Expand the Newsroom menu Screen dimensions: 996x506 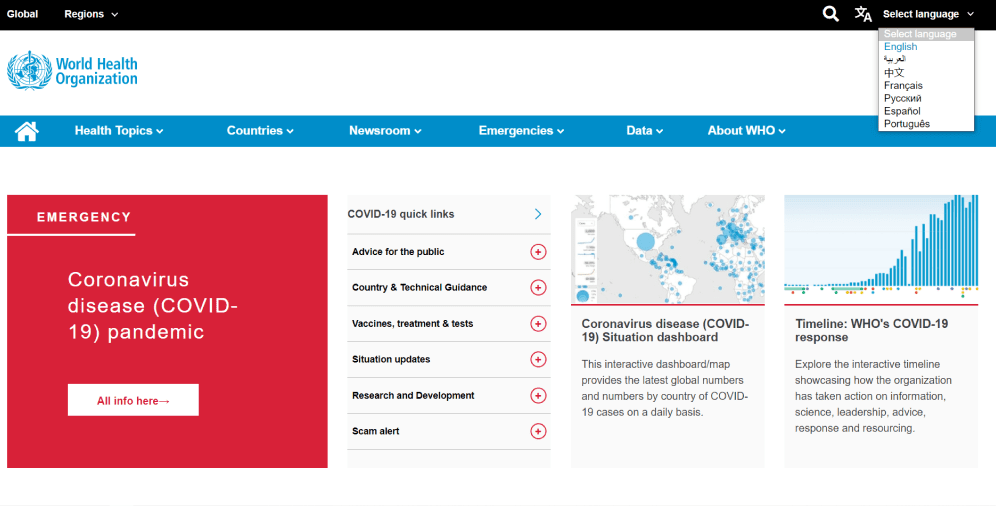point(385,131)
